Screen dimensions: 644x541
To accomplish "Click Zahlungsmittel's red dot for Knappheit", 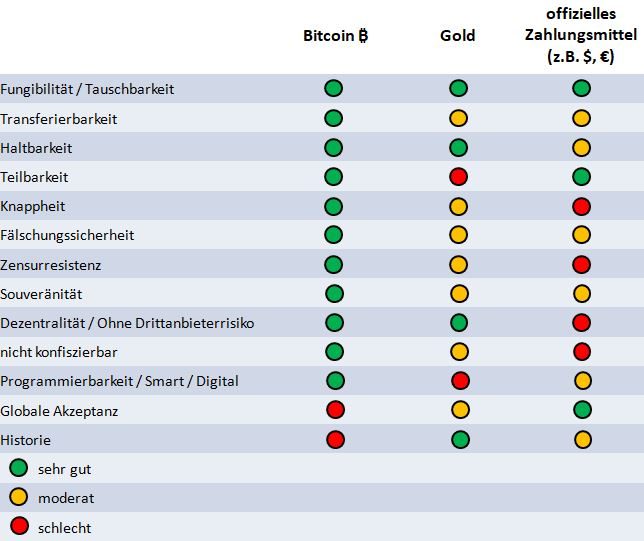I will point(582,206).
